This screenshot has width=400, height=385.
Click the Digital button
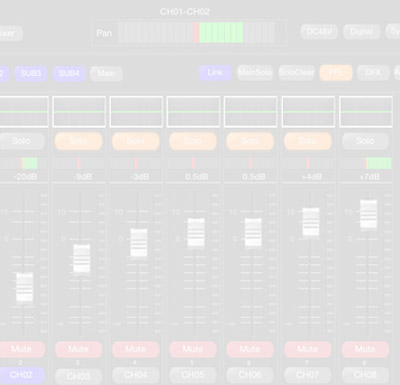click(362, 32)
